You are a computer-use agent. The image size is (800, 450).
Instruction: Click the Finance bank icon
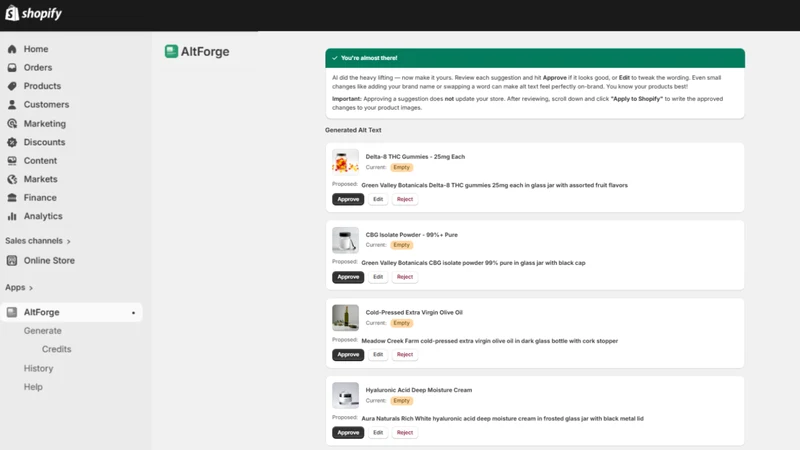tap(12, 197)
